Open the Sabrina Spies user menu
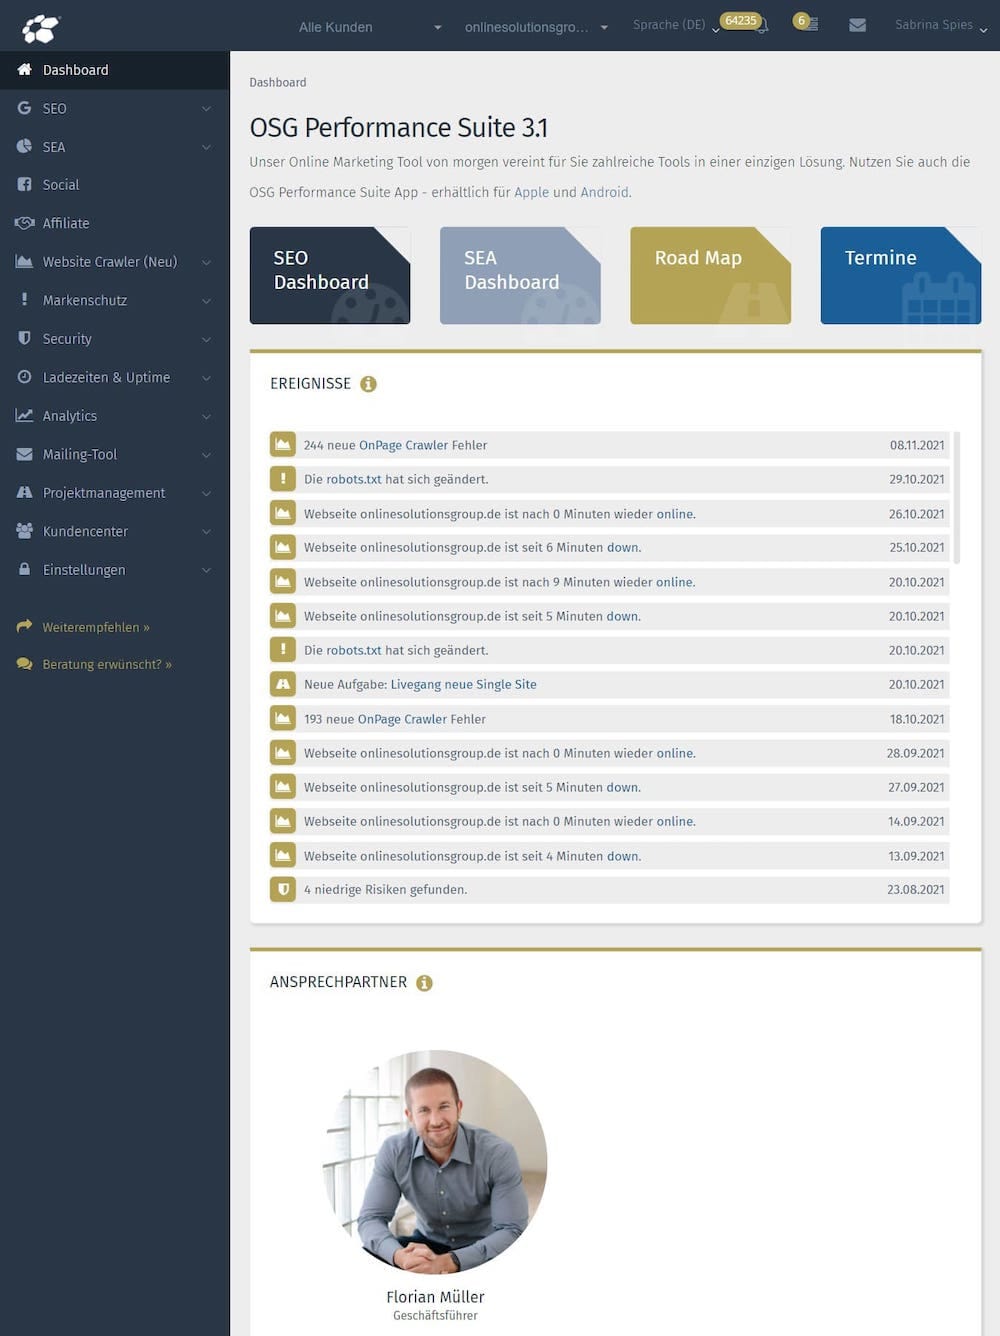 point(941,25)
